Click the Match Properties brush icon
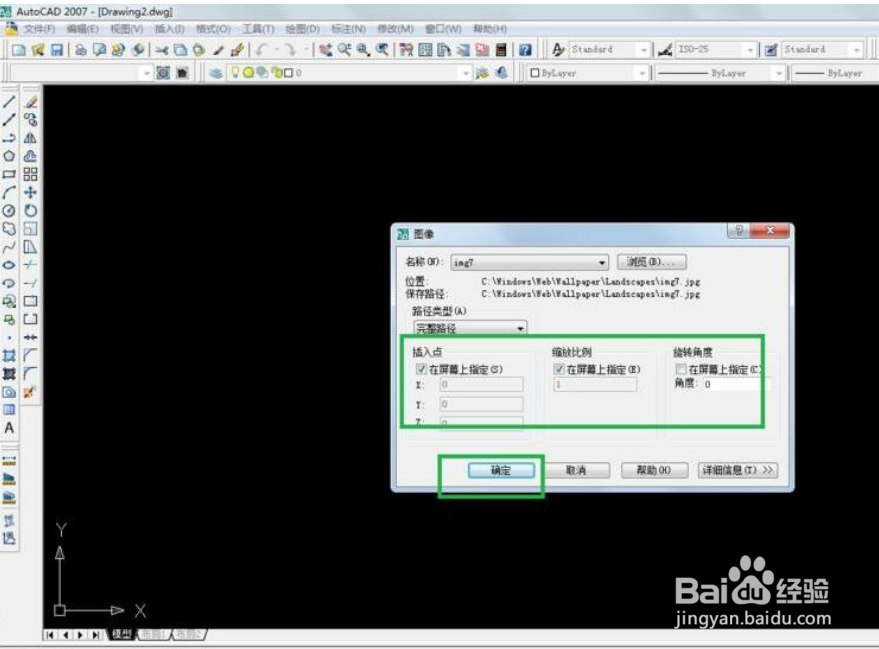Image resolution: width=879 pixels, height=649 pixels. (x=237, y=50)
